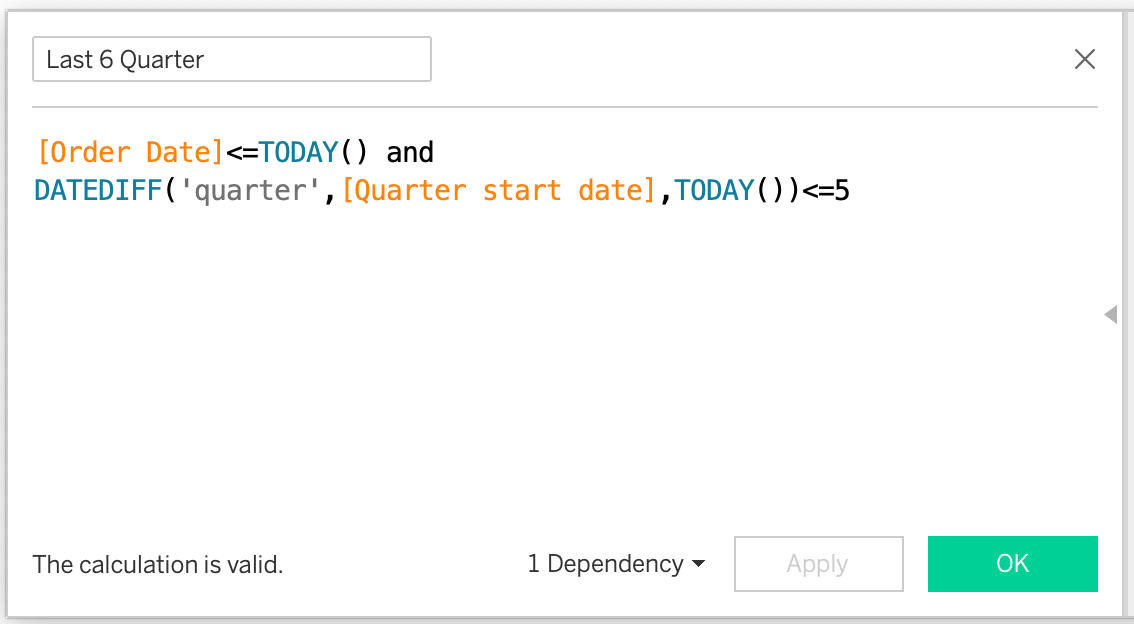Open the 1 Dependency dropdown
Image resolution: width=1134 pixels, height=624 pixels.
click(615, 564)
